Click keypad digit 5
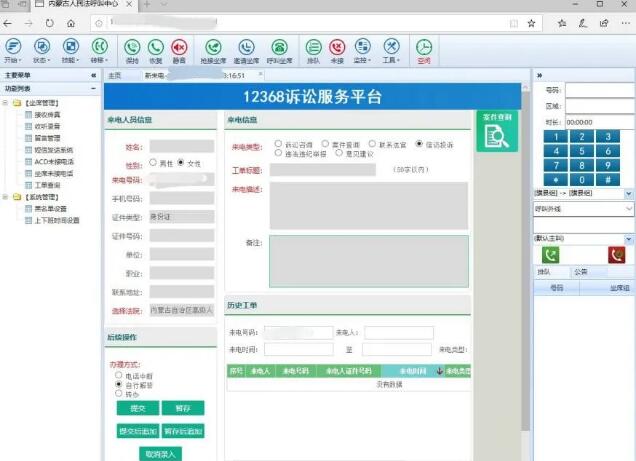The height and width of the screenshot is (461, 636). (582, 151)
